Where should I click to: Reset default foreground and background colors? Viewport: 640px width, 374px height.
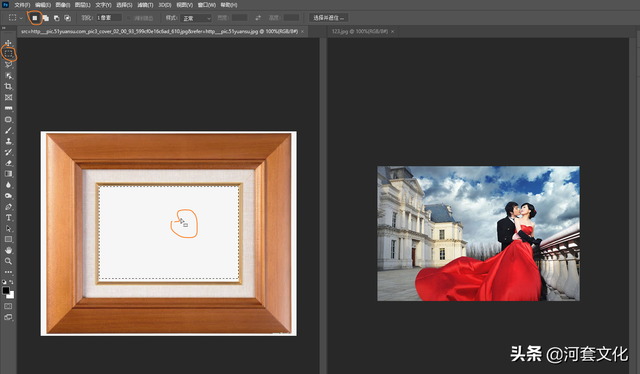pos(4,282)
